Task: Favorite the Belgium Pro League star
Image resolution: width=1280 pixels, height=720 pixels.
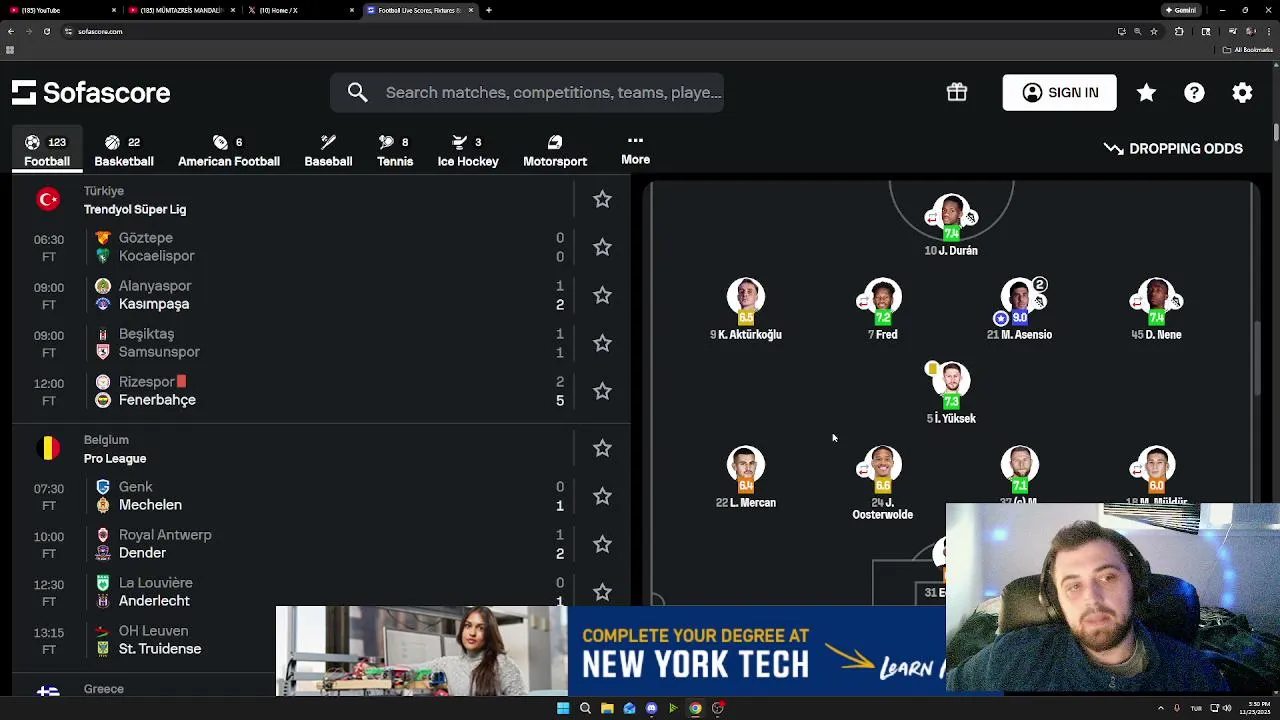Action: click(x=602, y=448)
